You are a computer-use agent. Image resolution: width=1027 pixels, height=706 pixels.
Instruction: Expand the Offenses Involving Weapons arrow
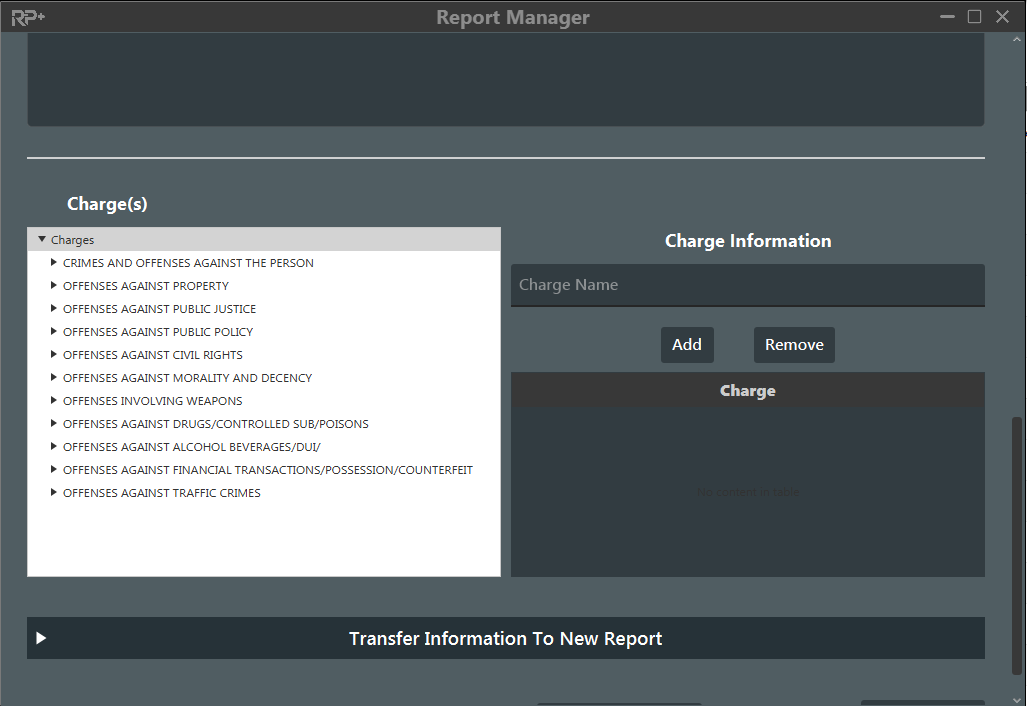[54, 401]
